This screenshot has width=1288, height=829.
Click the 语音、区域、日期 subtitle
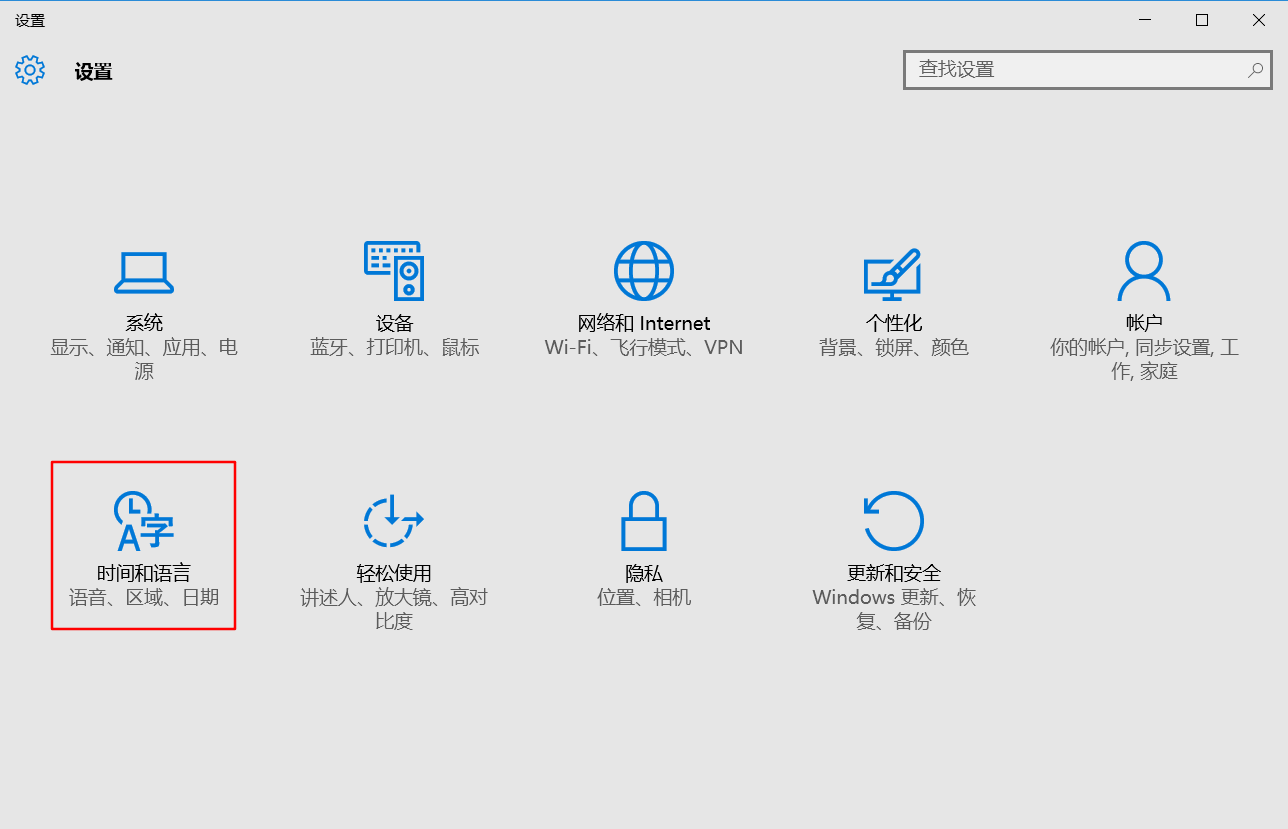tap(143, 597)
